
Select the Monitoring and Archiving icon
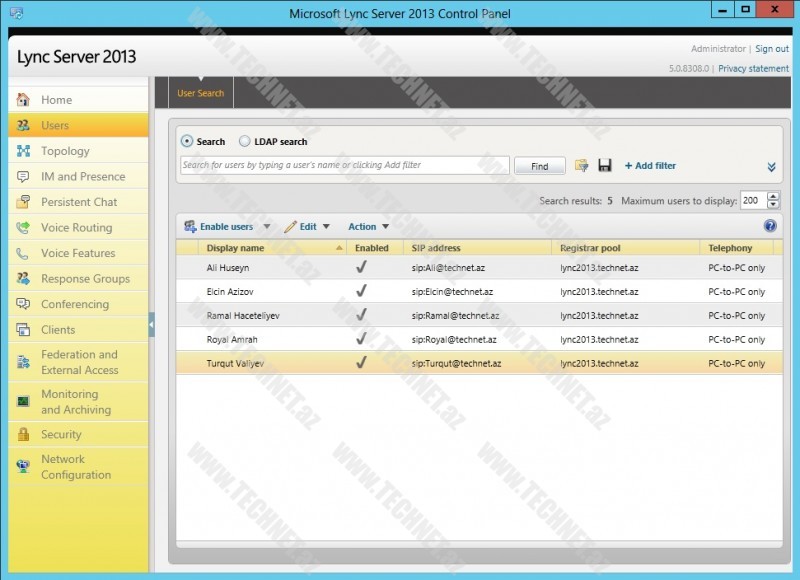(24, 401)
